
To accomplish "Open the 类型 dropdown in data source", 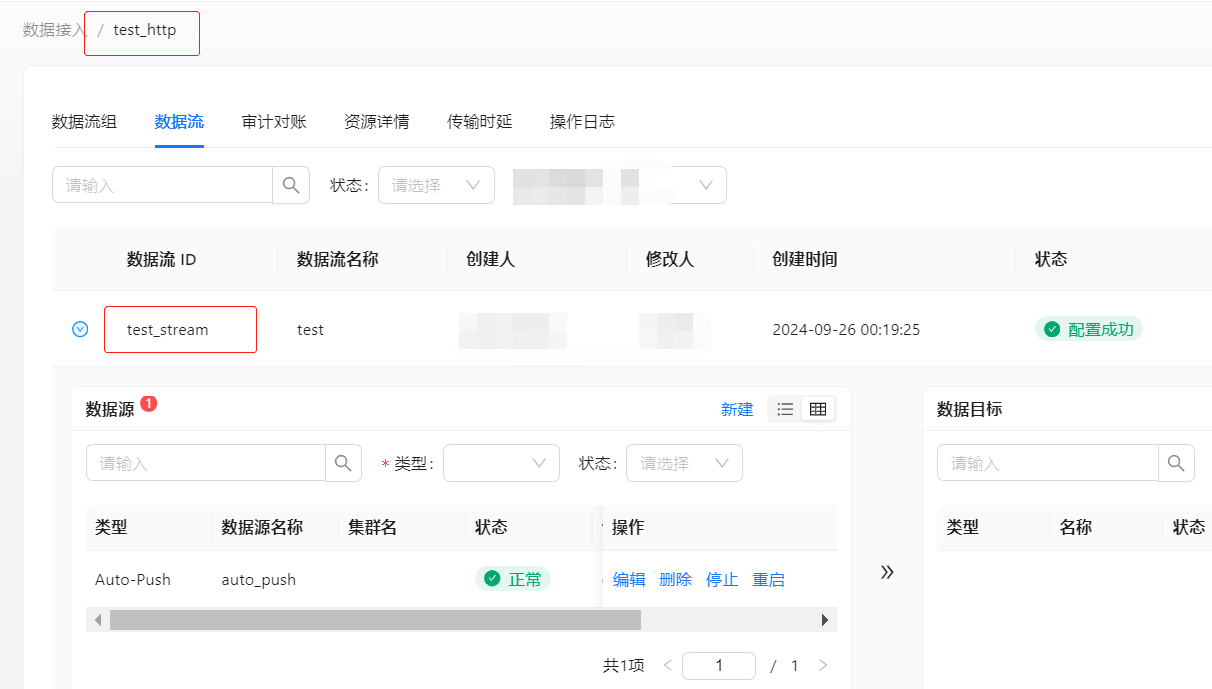I will [501, 463].
